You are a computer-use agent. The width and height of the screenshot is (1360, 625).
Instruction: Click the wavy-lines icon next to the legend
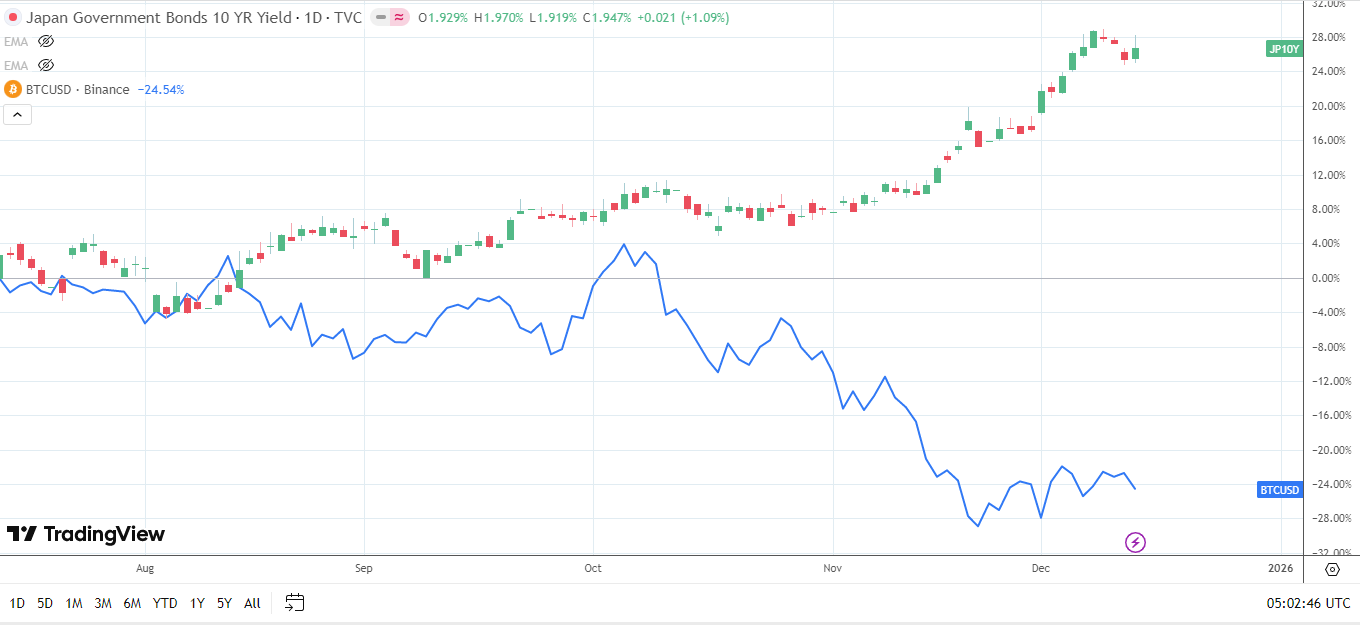click(x=400, y=17)
